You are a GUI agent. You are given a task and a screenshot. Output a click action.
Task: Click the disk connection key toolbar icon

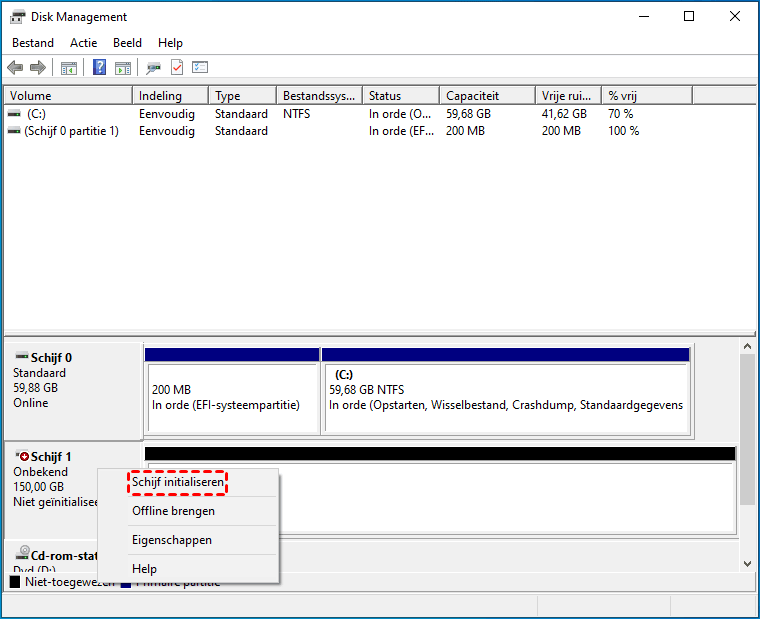153,68
